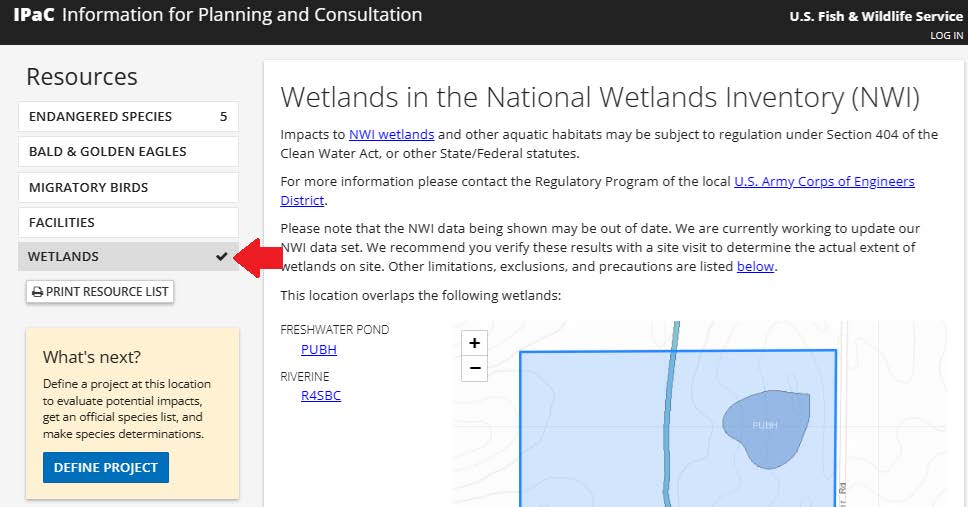The width and height of the screenshot is (968, 507).
Task: Zoom out on the wetlands map
Action: click(x=474, y=368)
